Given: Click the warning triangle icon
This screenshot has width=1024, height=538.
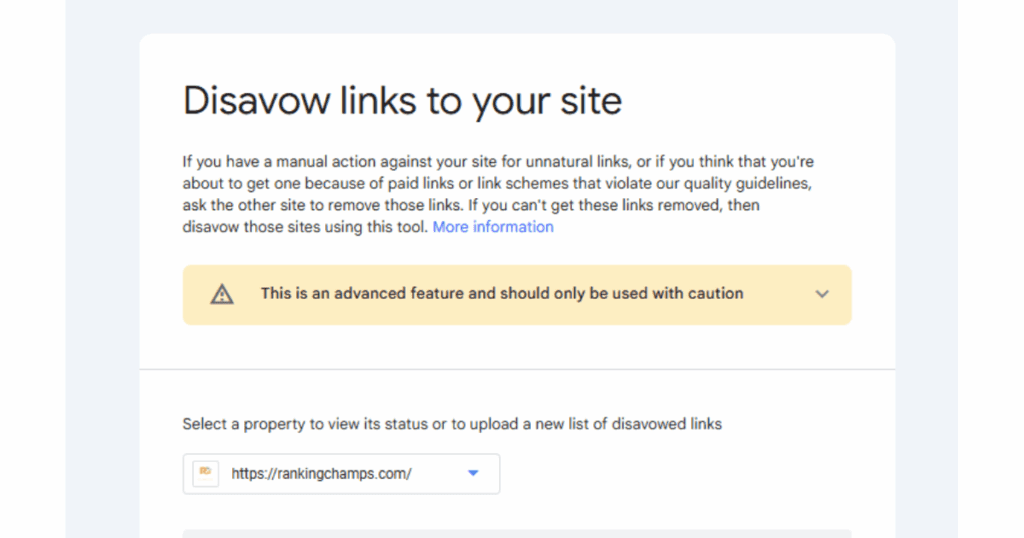Looking at the screenshot, I should click(x=222, y=294).
